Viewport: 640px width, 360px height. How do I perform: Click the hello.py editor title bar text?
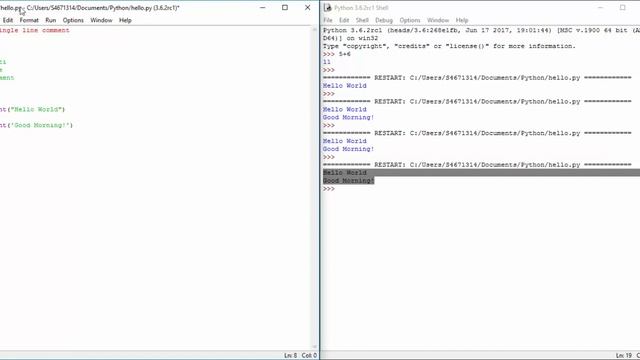pos(90,8)
